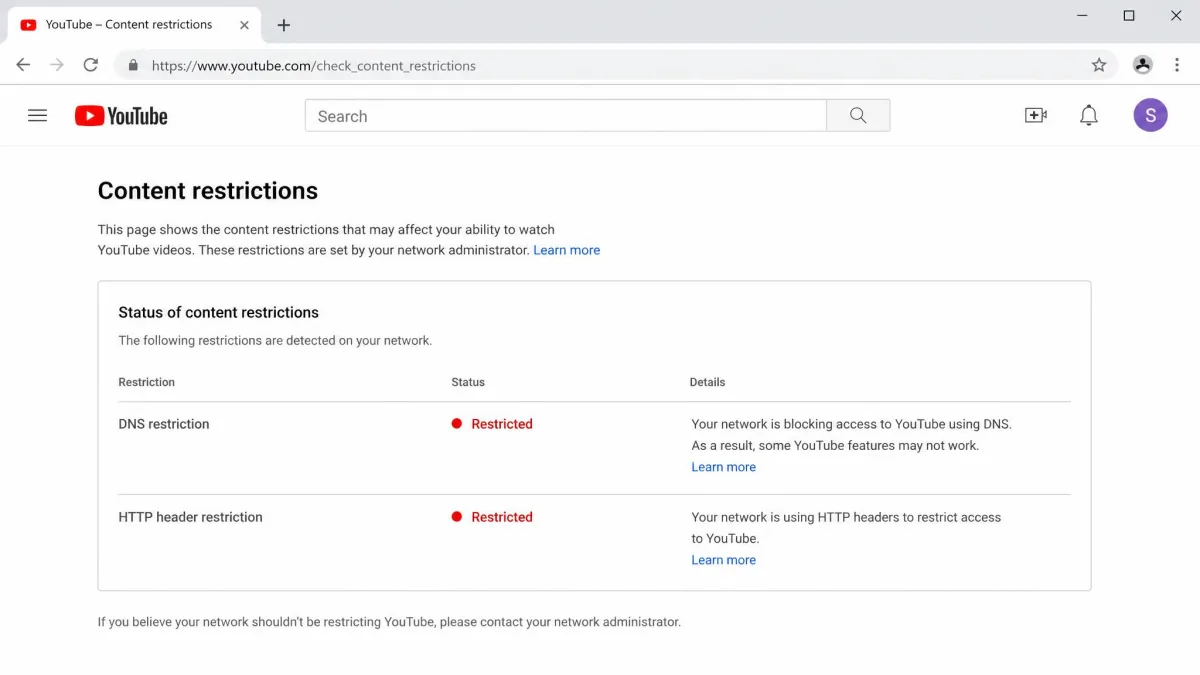Click the Restriction column header
The image size is (1200, 675).
point(147,382)
